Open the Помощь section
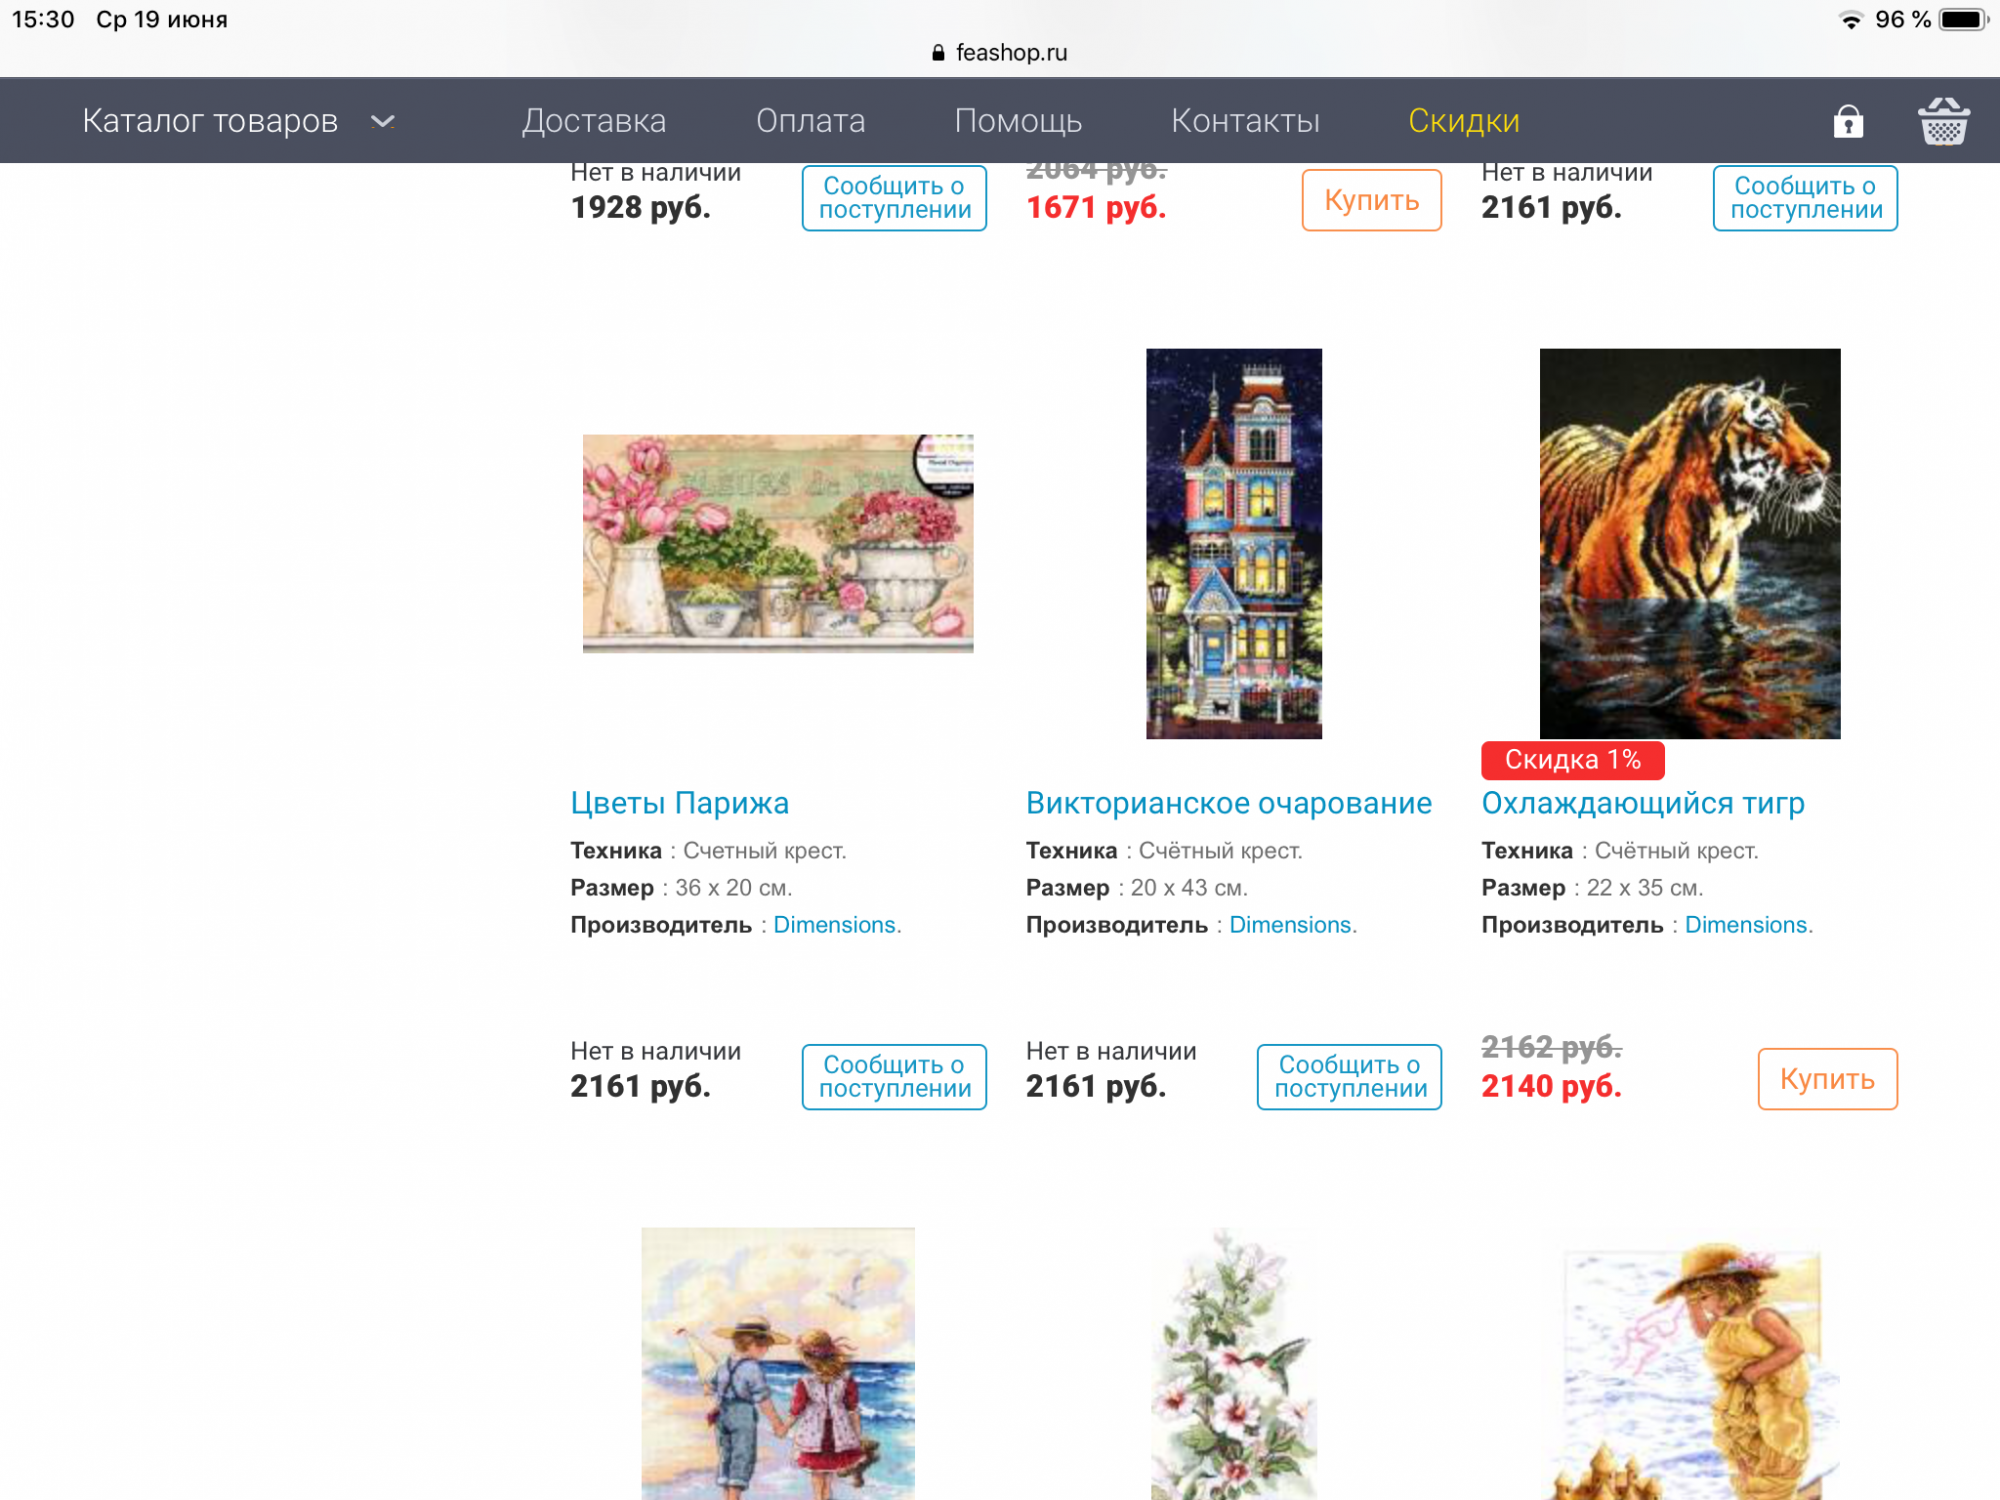The height and width of the screenshot is (1500, 2000). click(1018, 121)
